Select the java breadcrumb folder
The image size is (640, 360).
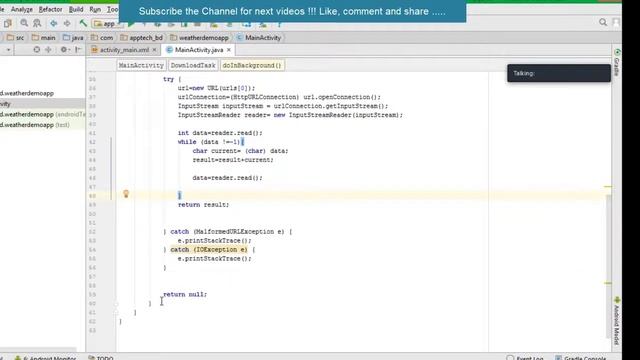[x=73, y=38]
